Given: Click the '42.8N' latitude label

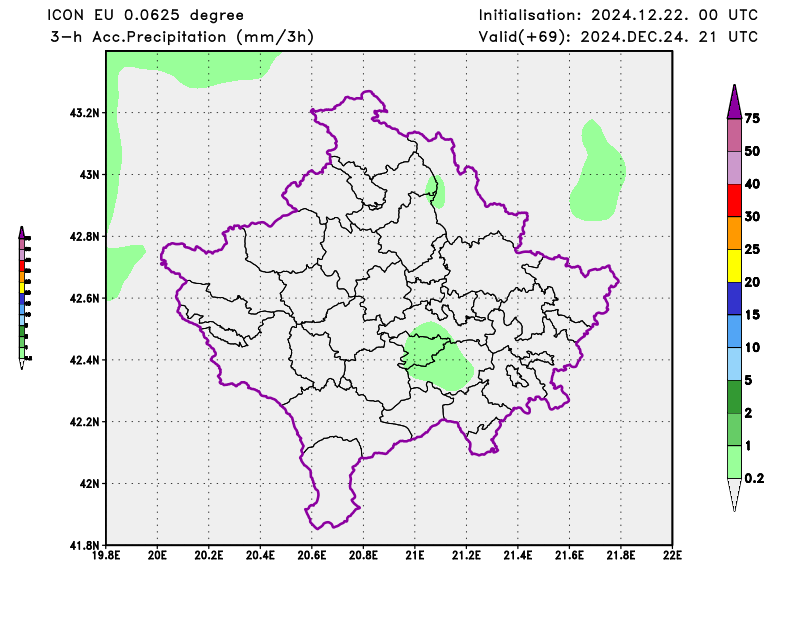Looking at the screenshot, I should point(85,236).
